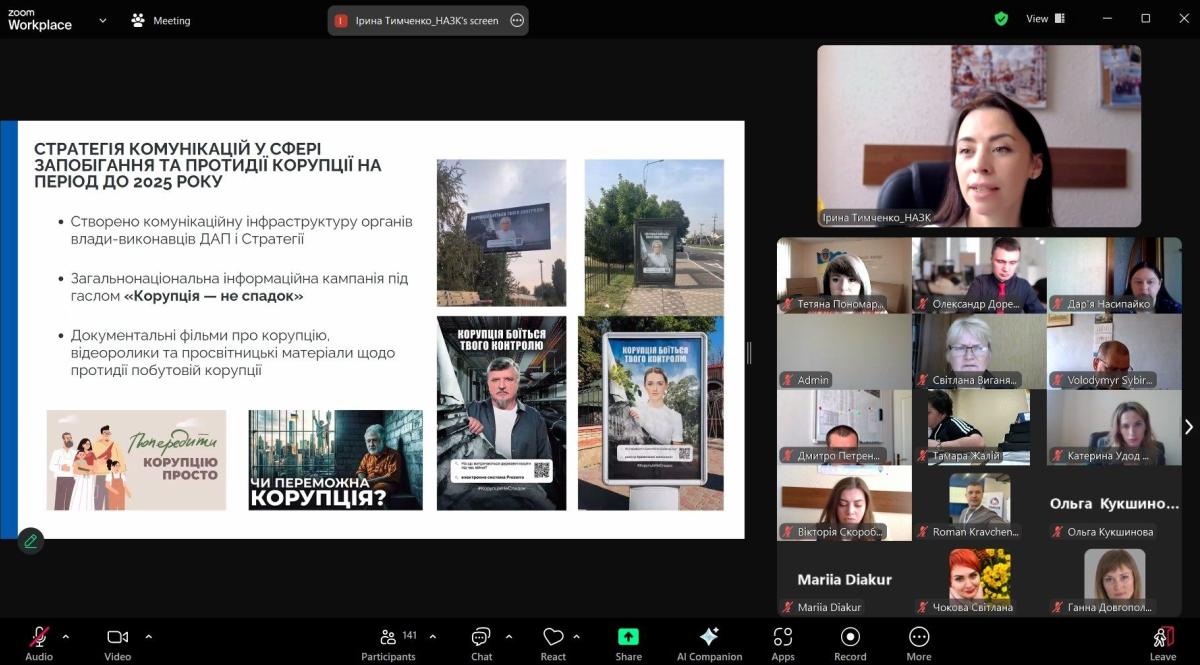Start recording with the Record button

(850, 644)
